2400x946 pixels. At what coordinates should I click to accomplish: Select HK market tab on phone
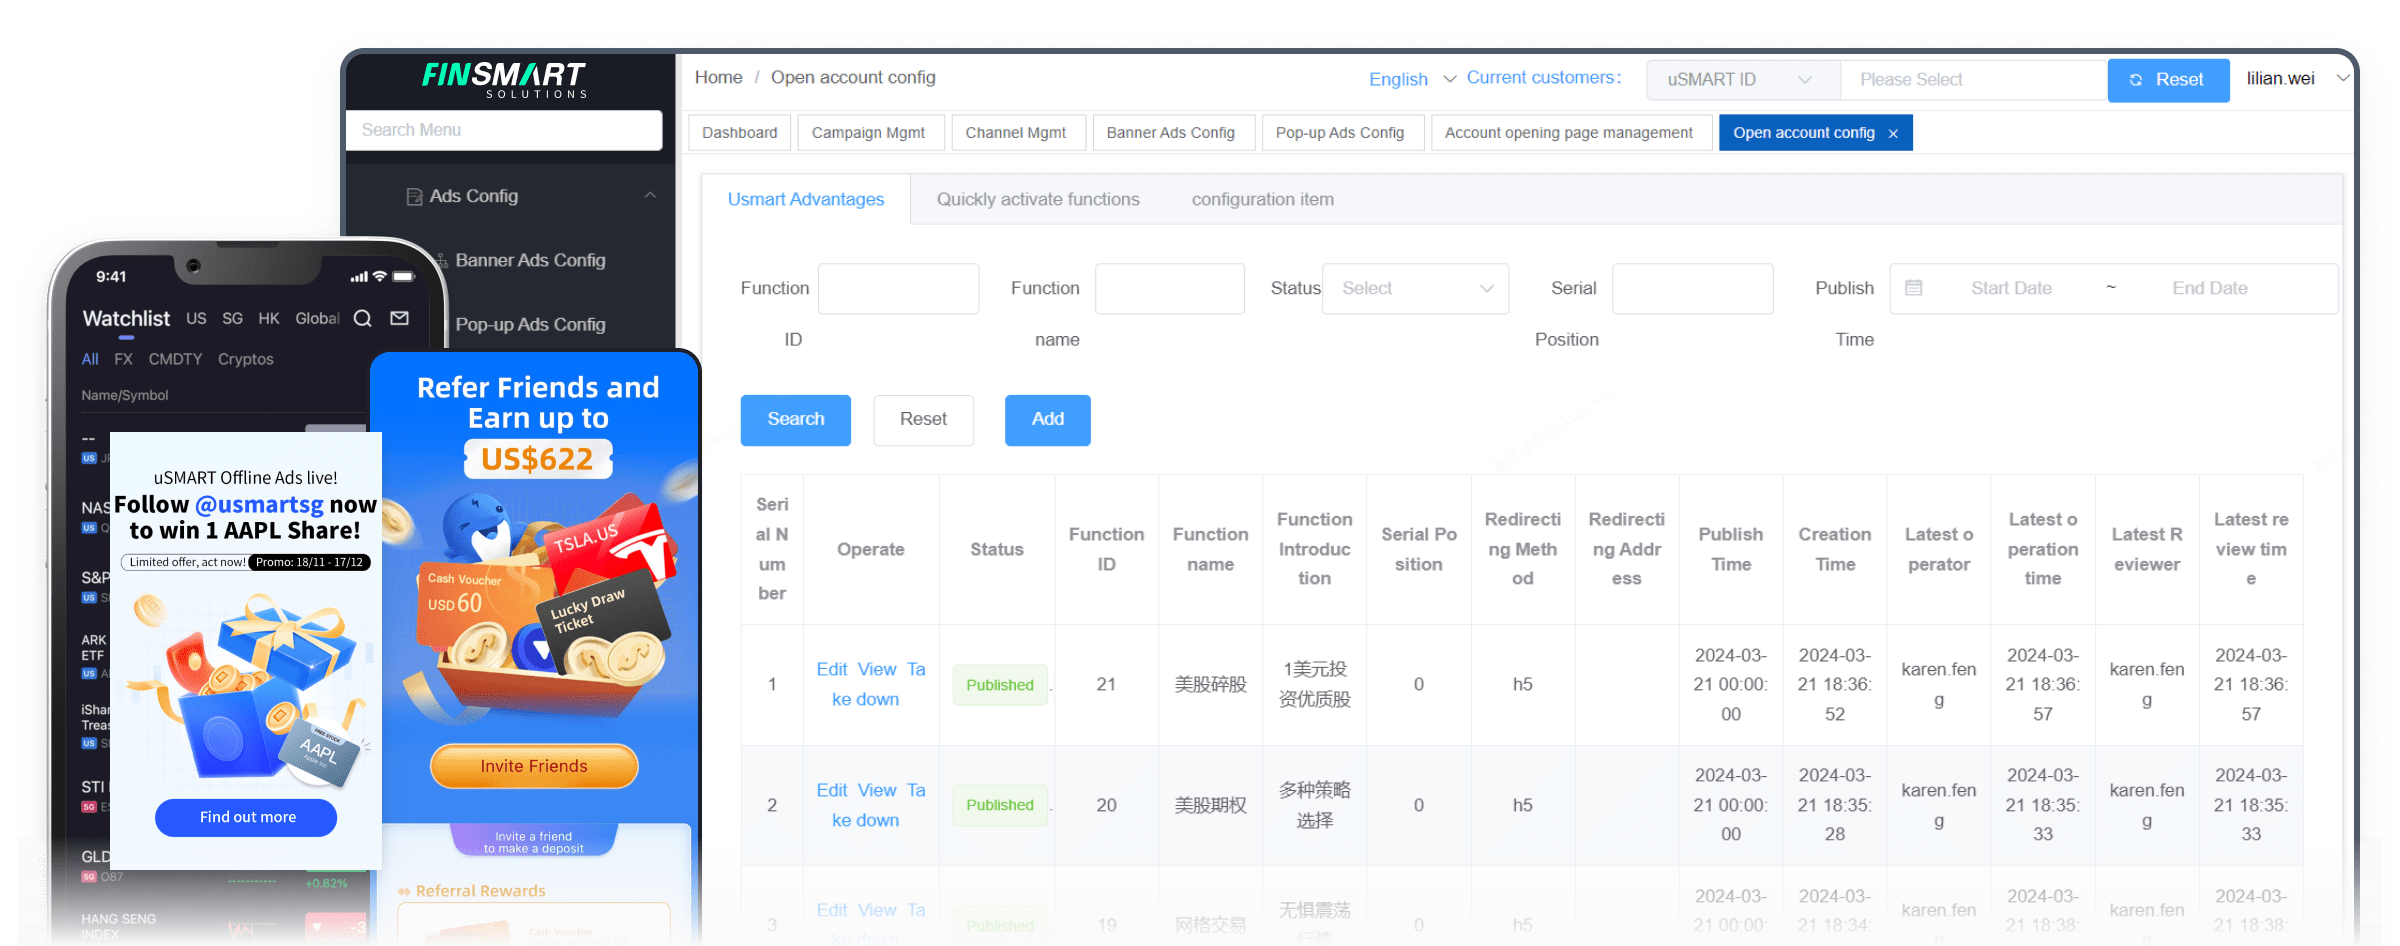[x=269, y=318]
